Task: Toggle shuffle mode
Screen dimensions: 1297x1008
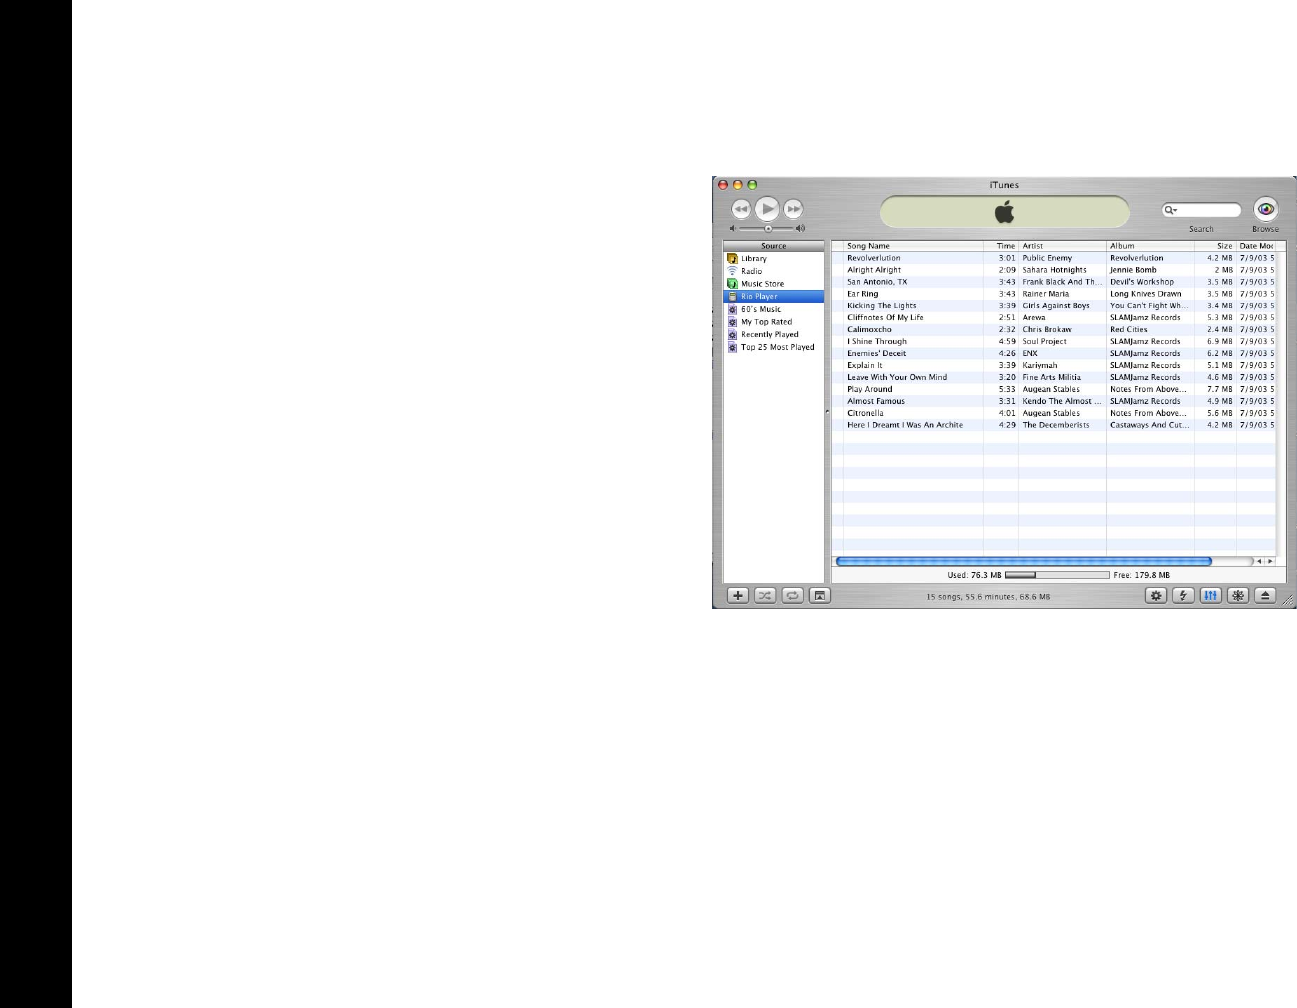Action: coord(765,596)
